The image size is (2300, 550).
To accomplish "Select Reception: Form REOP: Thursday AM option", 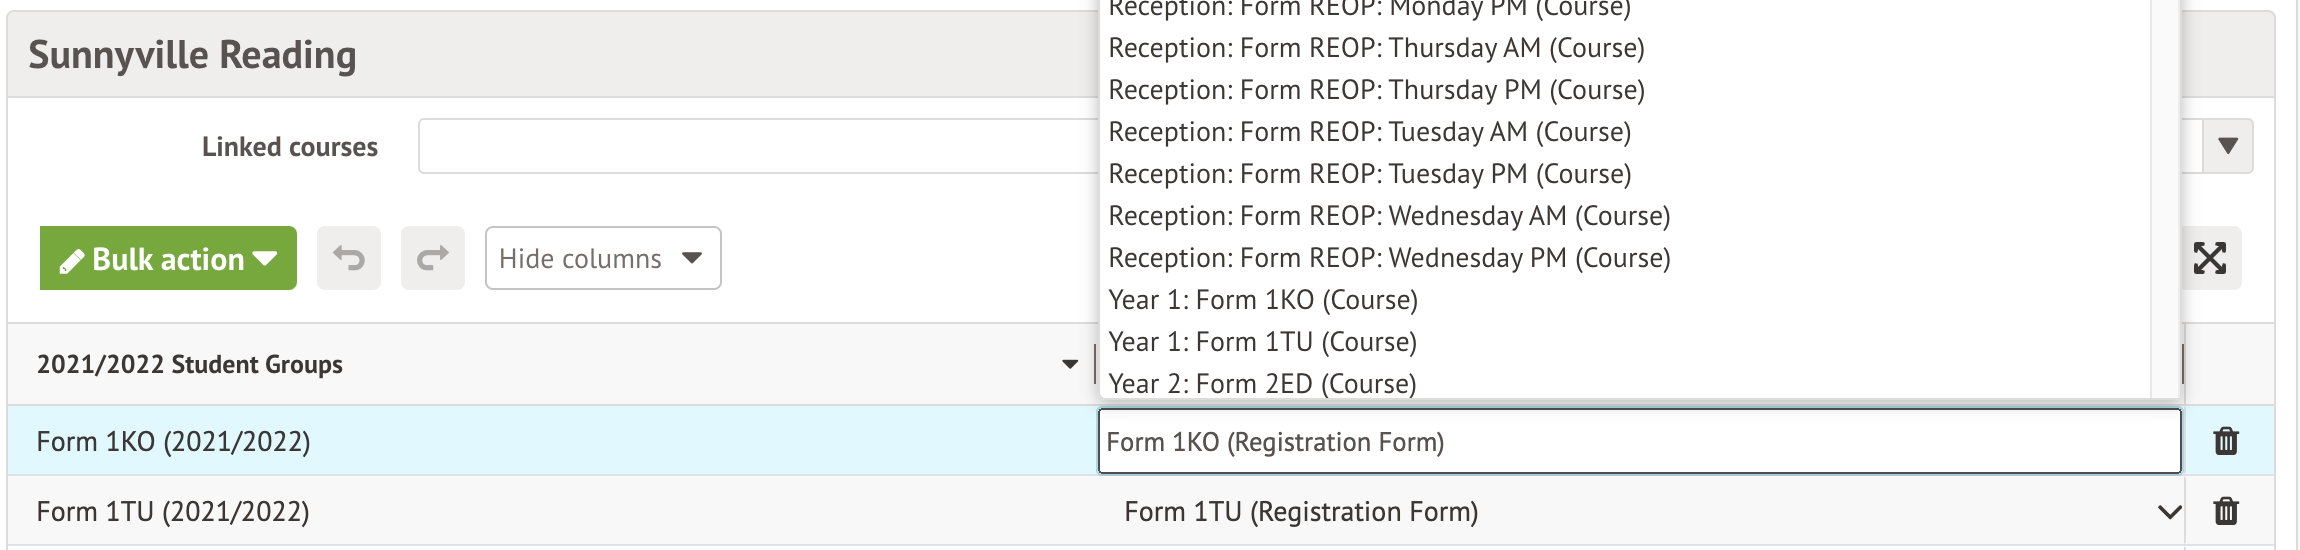I will [x=1376, y=48].
